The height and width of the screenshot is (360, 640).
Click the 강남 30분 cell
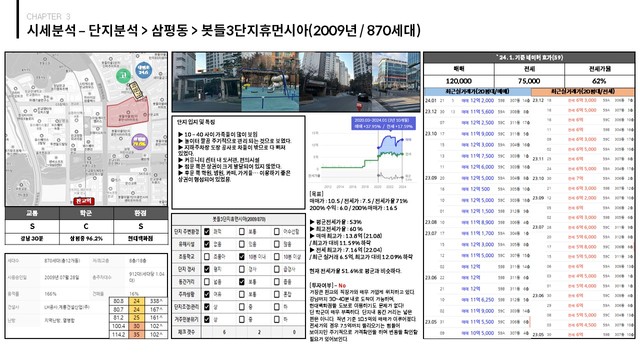click(x=32, y=238)
